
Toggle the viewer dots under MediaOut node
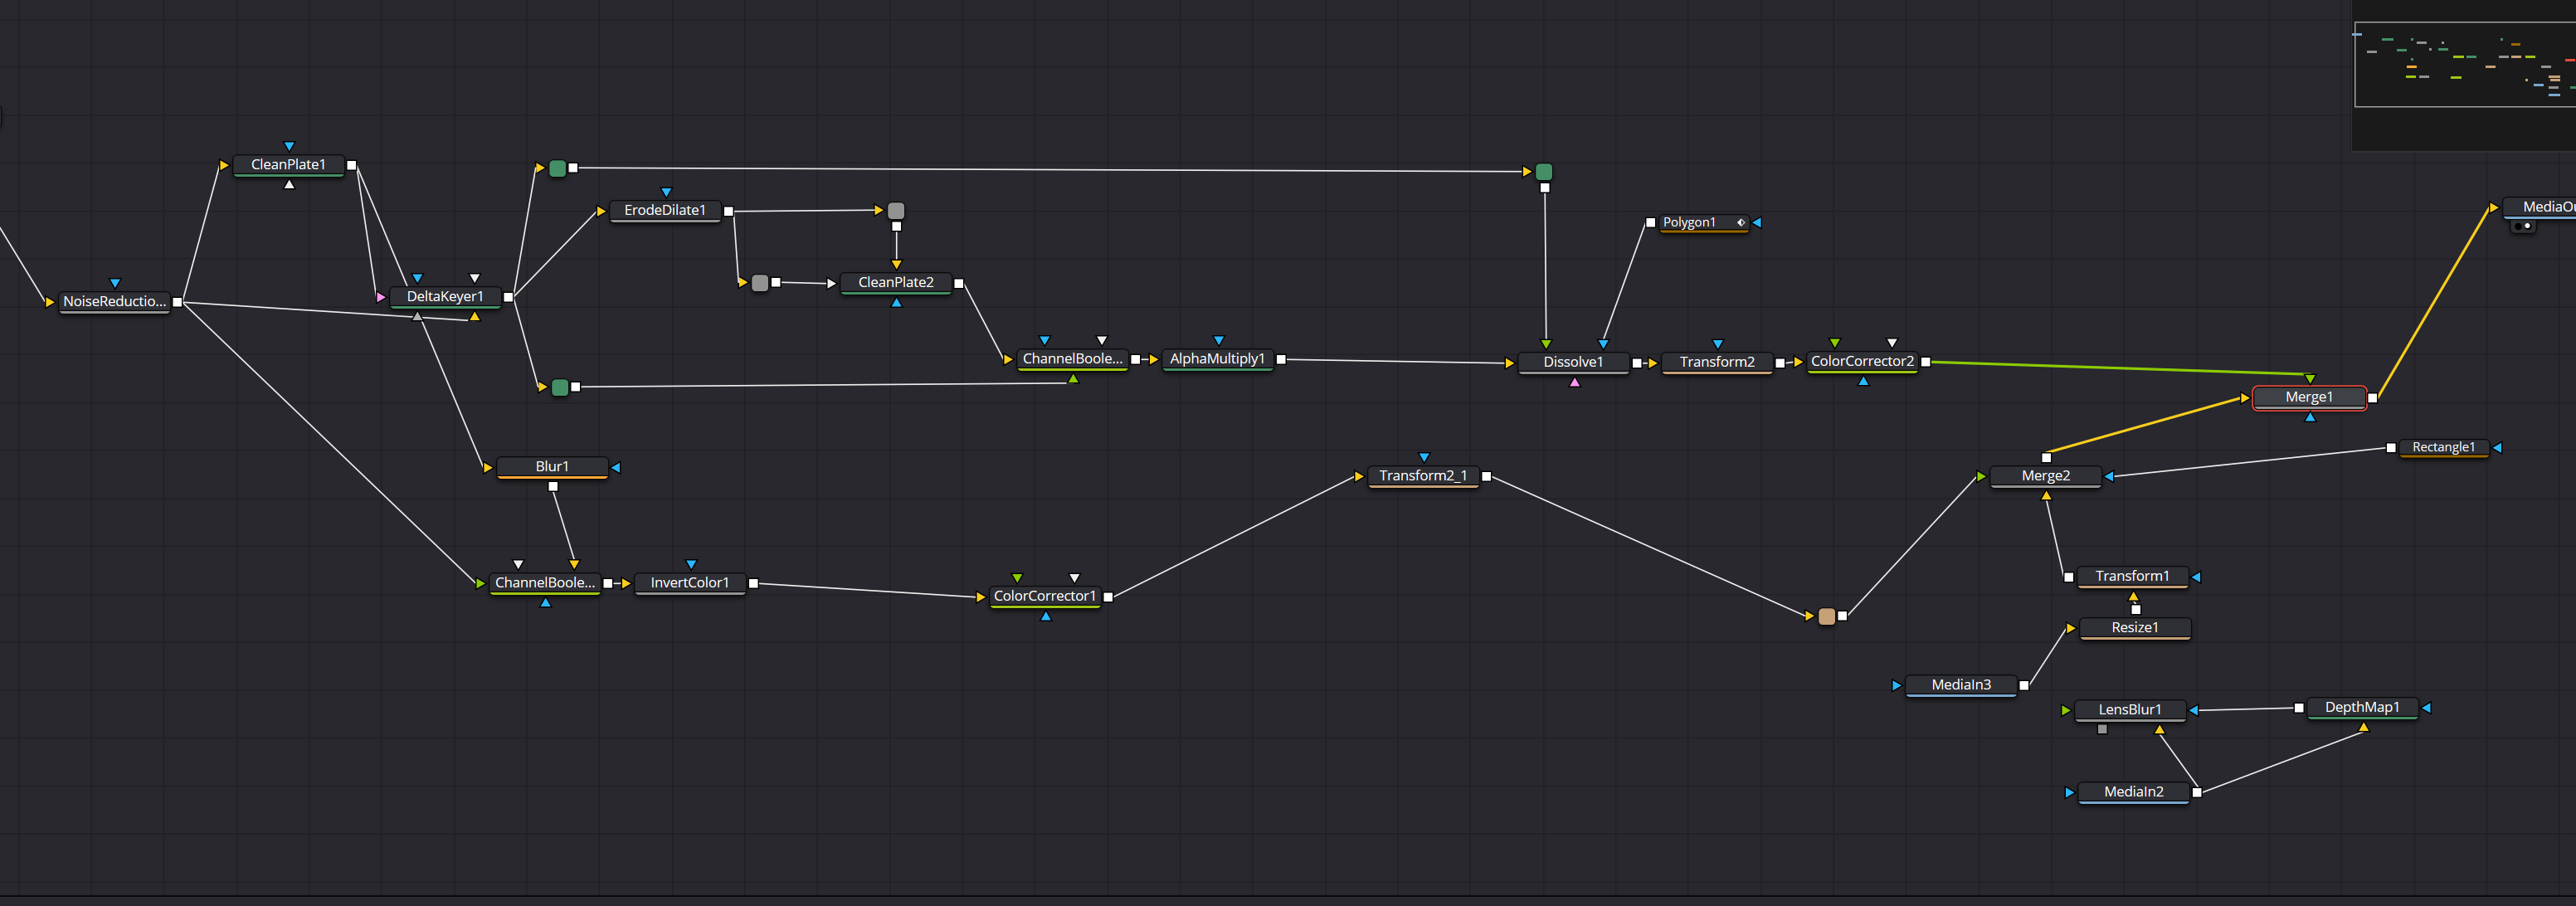(x=2522, y=226)
